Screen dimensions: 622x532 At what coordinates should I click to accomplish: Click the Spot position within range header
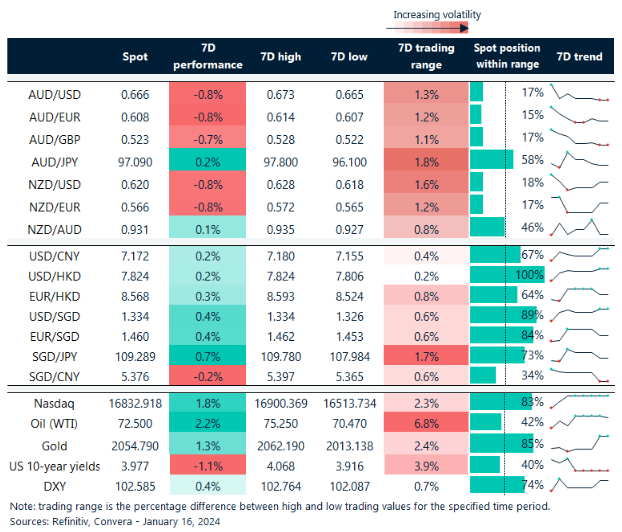[x=506, y=57]
